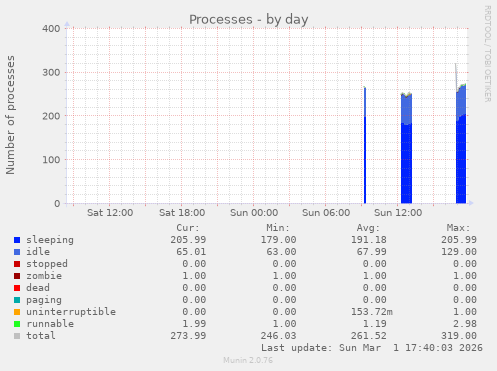Click the 'Number of processes' axis label
The height and width of the screenshot is (371, 497).
(10, 115)
